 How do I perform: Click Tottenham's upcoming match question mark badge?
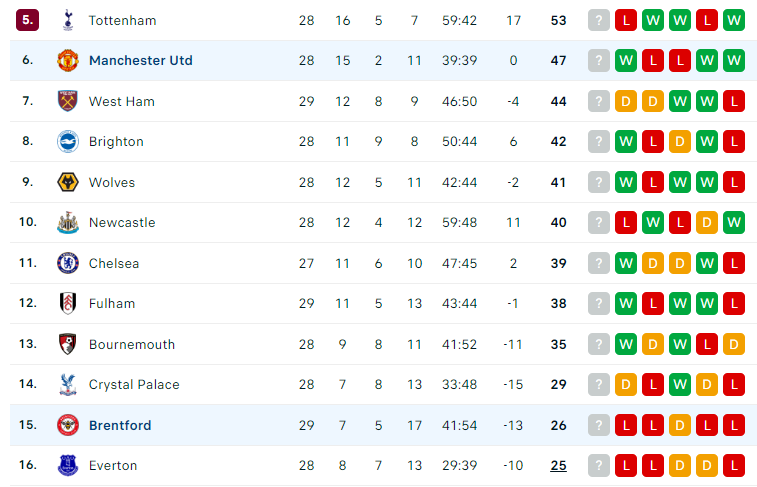[599, 20]
